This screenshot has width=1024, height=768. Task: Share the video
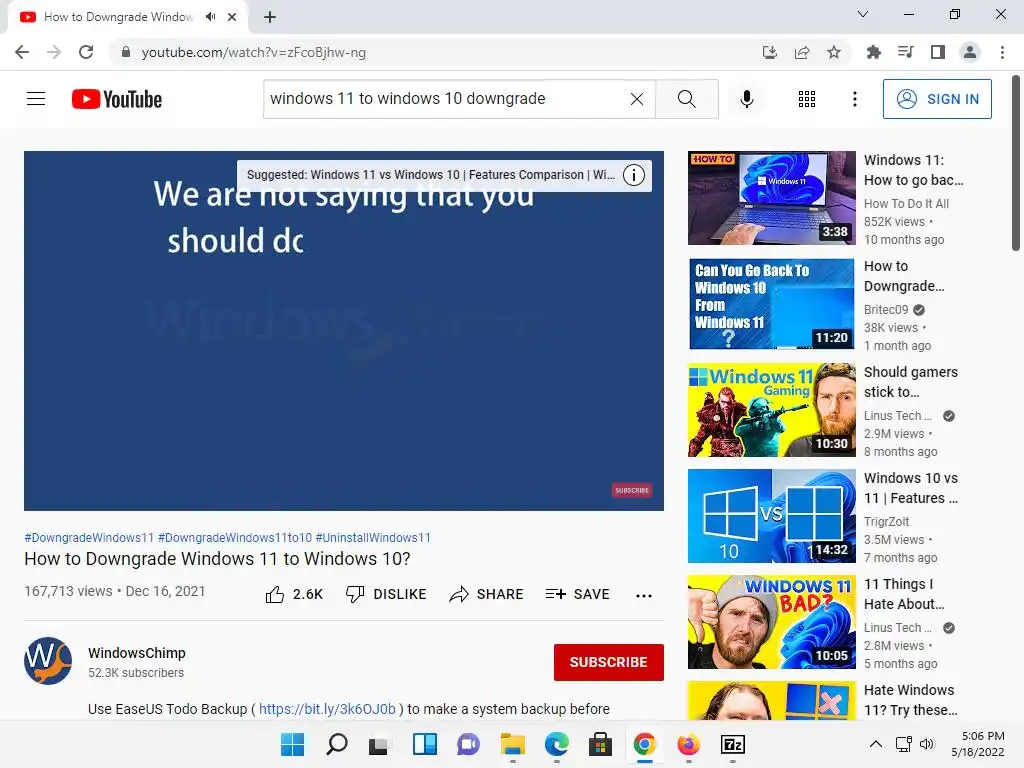pos(487,594)
